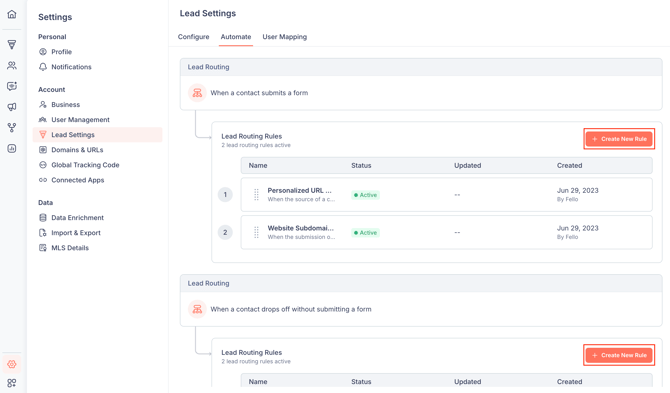Click the settings gear icon at bottom
Screen dimensions: 670x393
(12, 364)
